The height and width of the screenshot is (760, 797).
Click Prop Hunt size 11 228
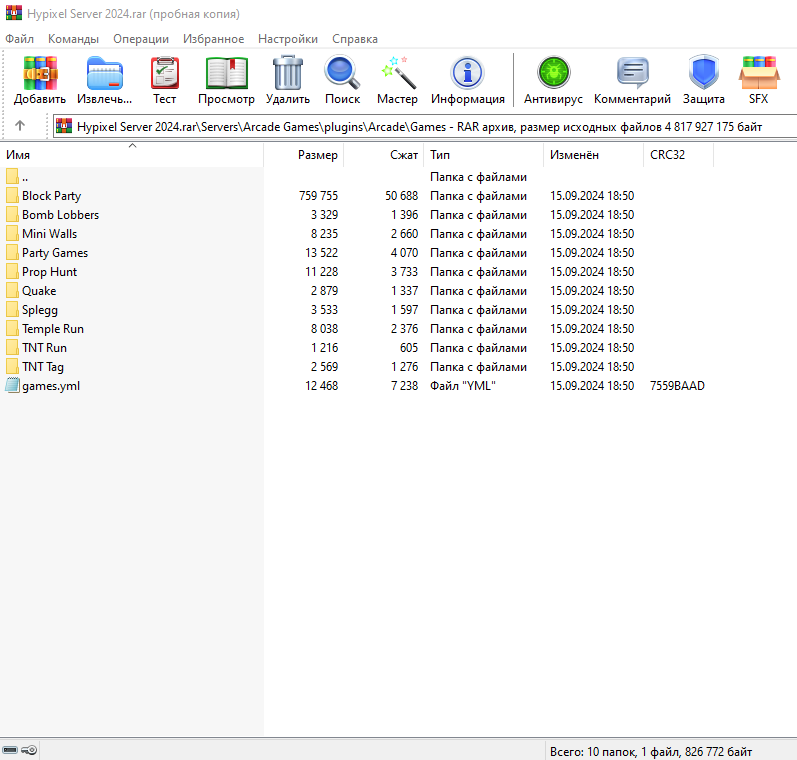coord(321,272)
